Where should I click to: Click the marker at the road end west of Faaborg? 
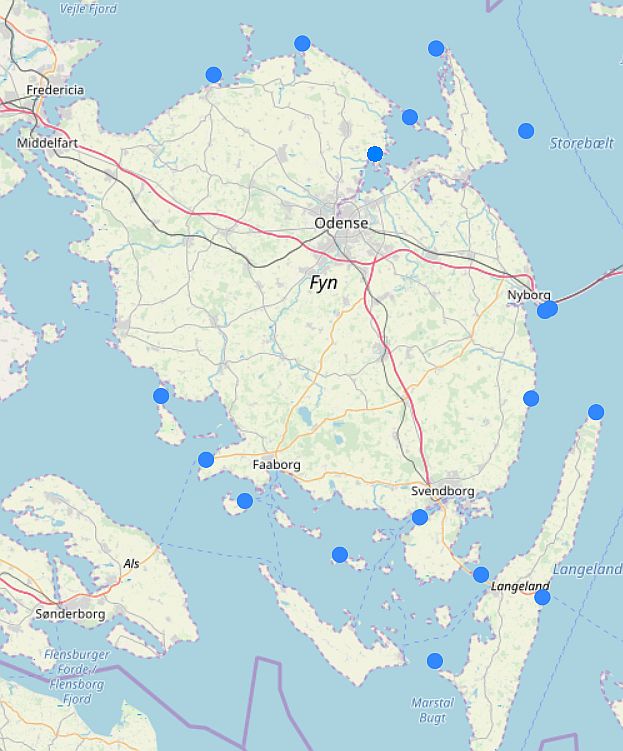point(206,459)
